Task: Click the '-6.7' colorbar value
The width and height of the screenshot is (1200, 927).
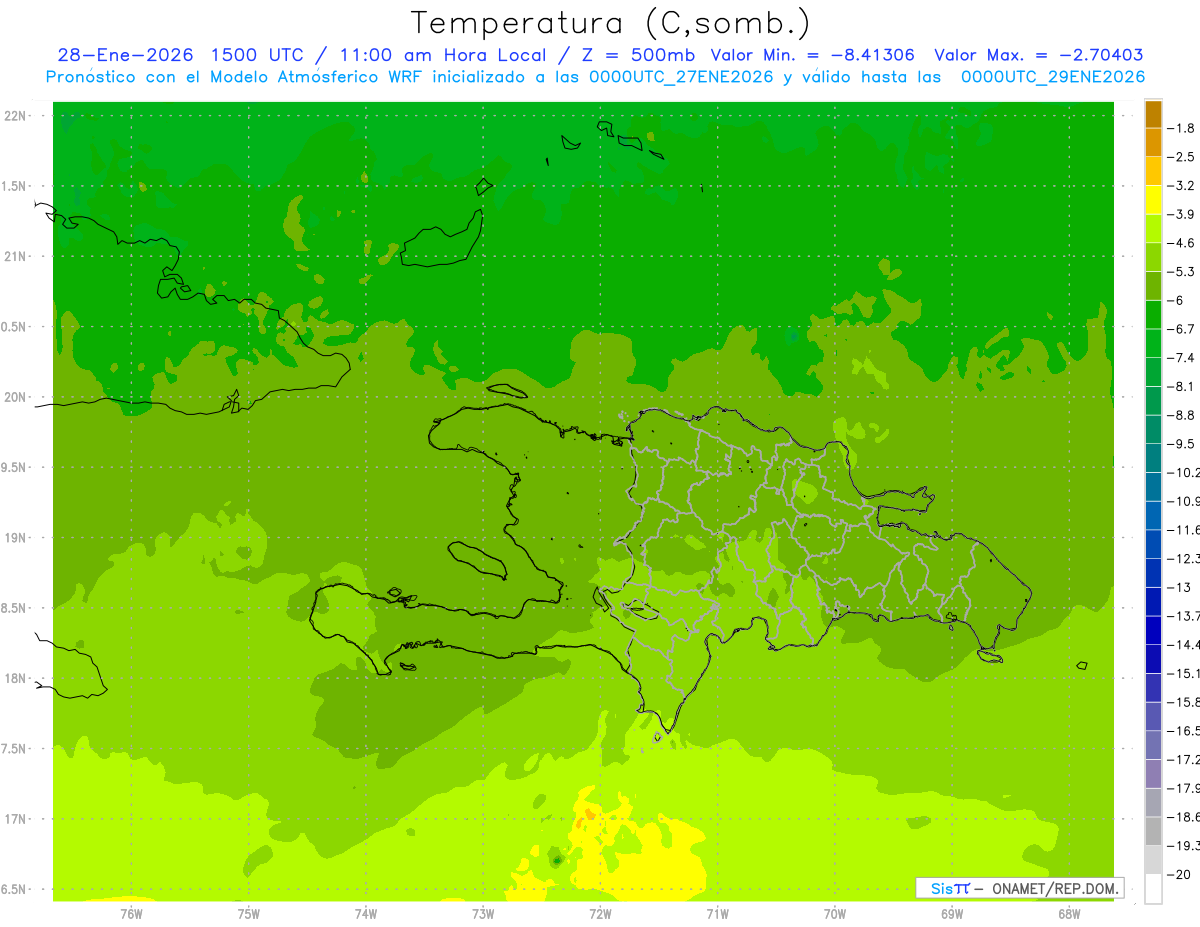Action: click(x=1181, y=329)
